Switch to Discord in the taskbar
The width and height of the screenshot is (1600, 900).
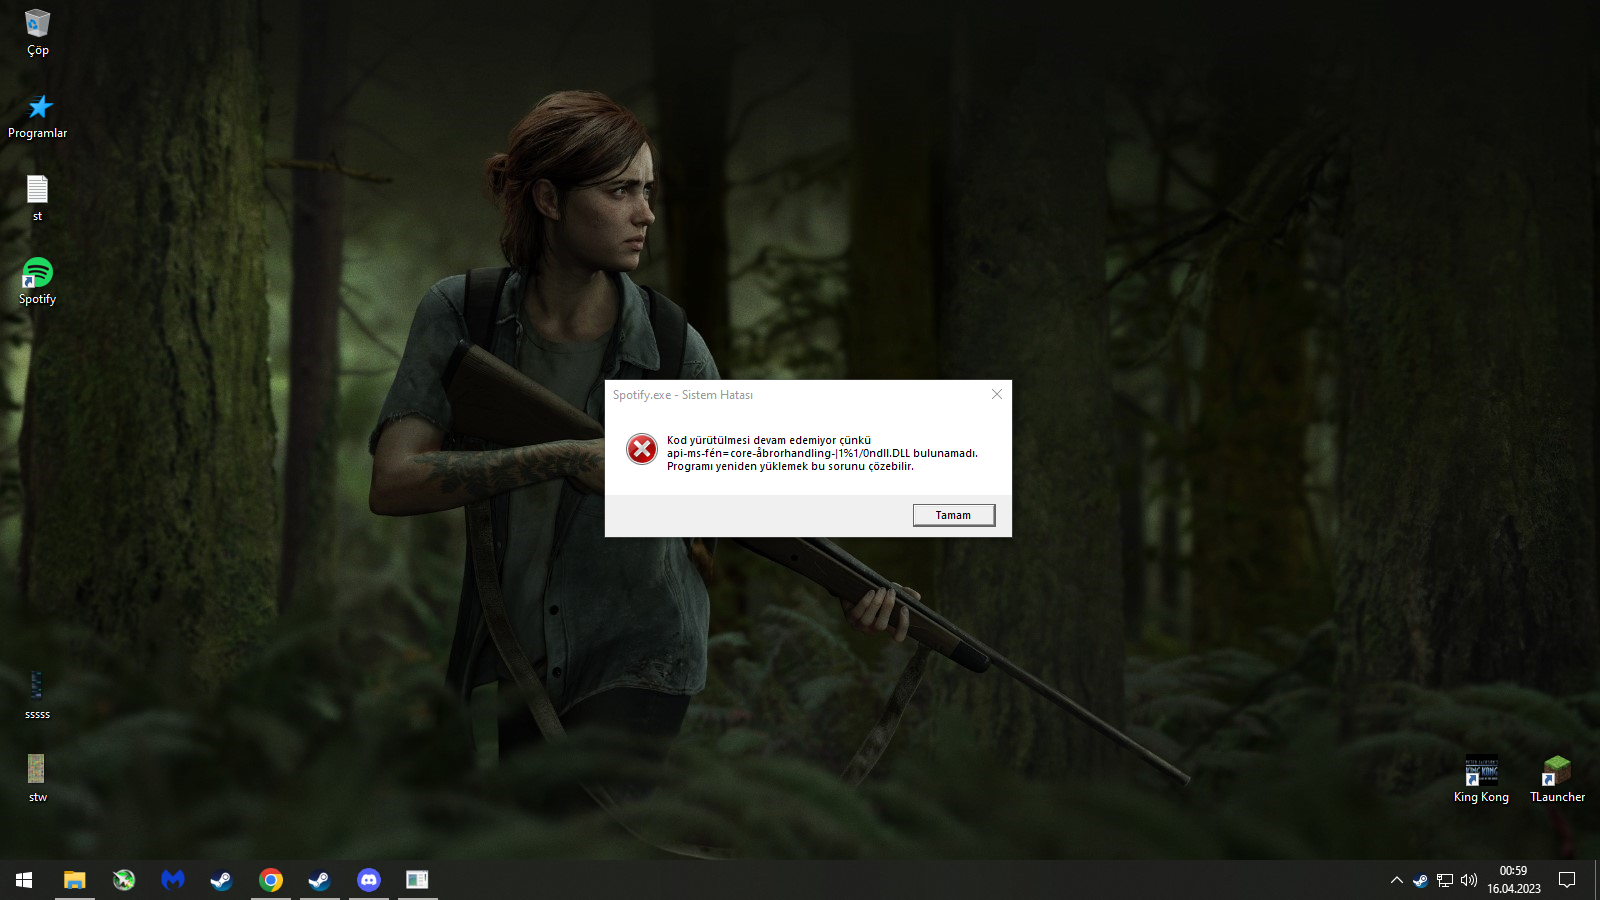pos(369,880)
